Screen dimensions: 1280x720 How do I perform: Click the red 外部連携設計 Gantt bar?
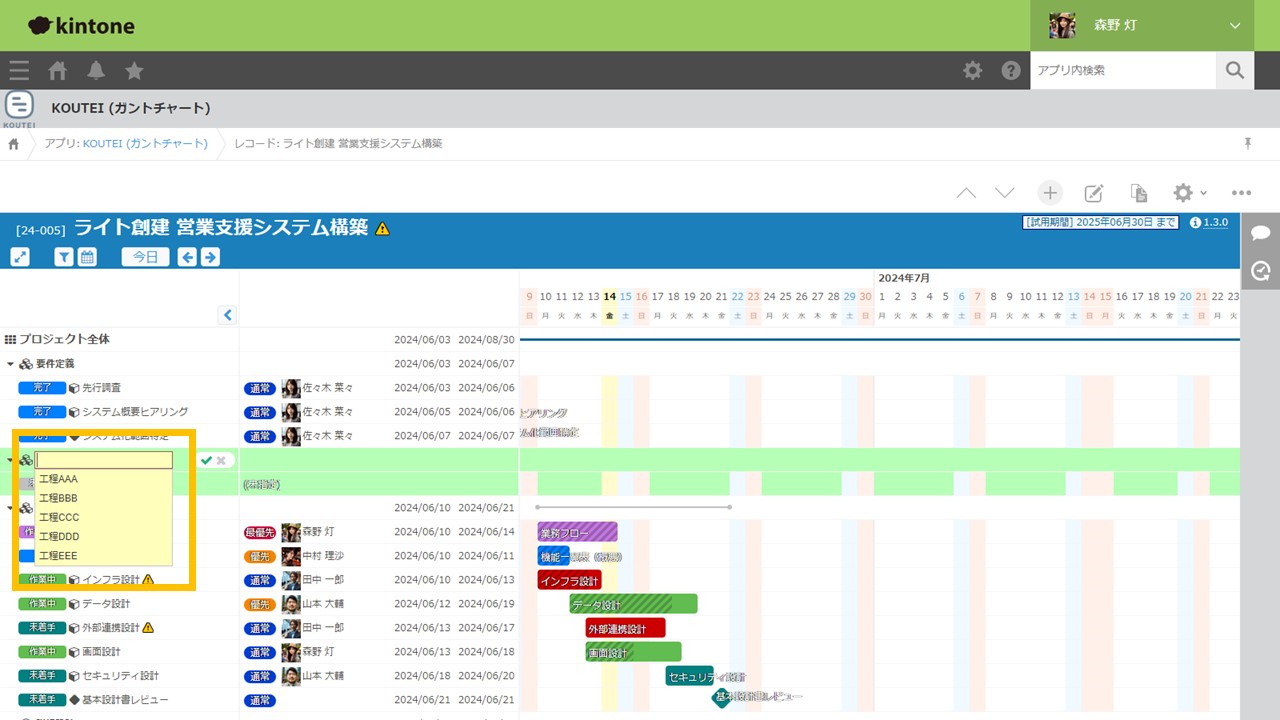coord(625,628)
